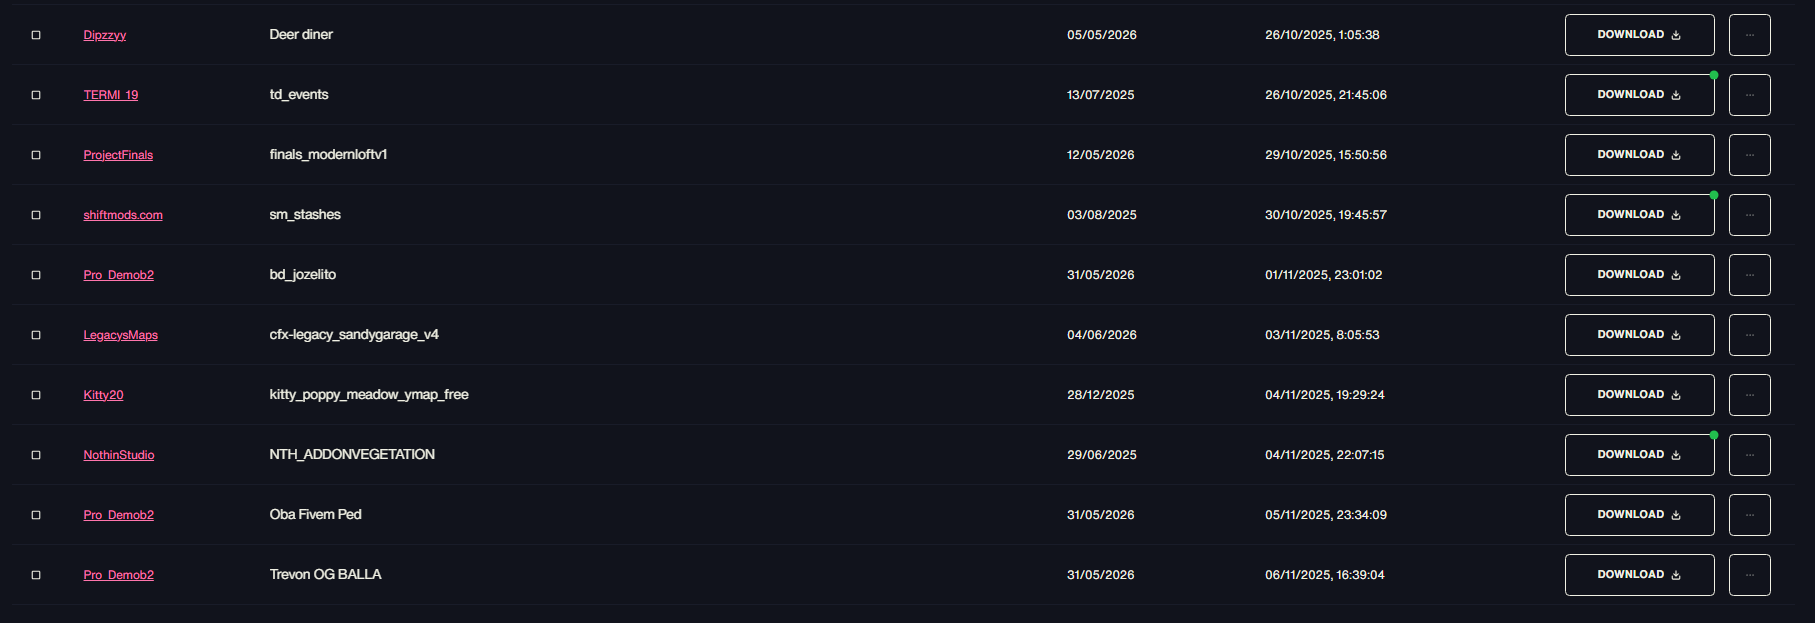The image size is (1815, 623).
Task: Open the Dipzzyy author link
Action: (104, 35)
